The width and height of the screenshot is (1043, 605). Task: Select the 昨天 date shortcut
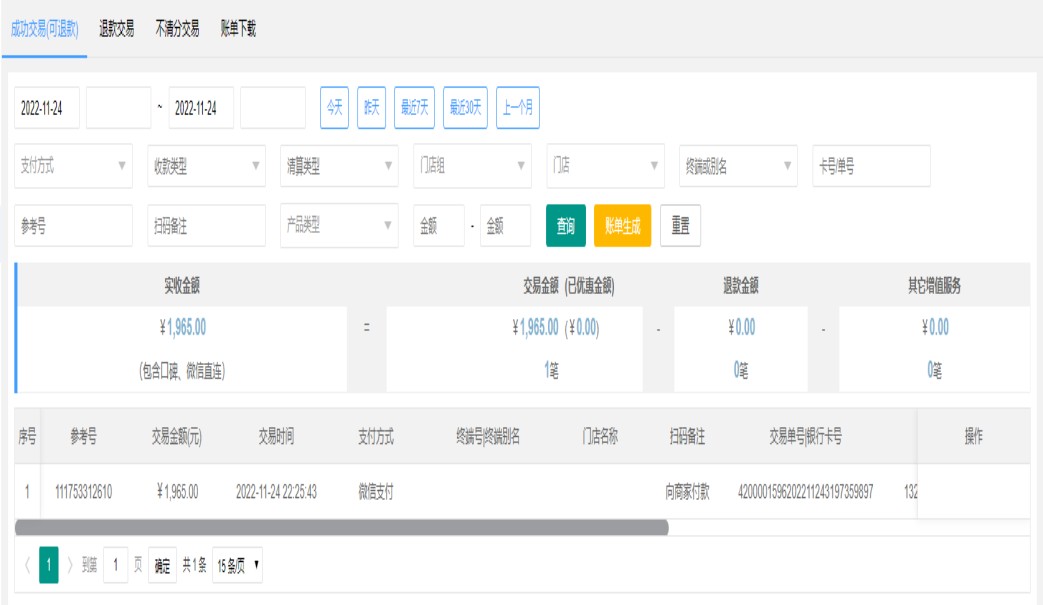tap(371, 108)
